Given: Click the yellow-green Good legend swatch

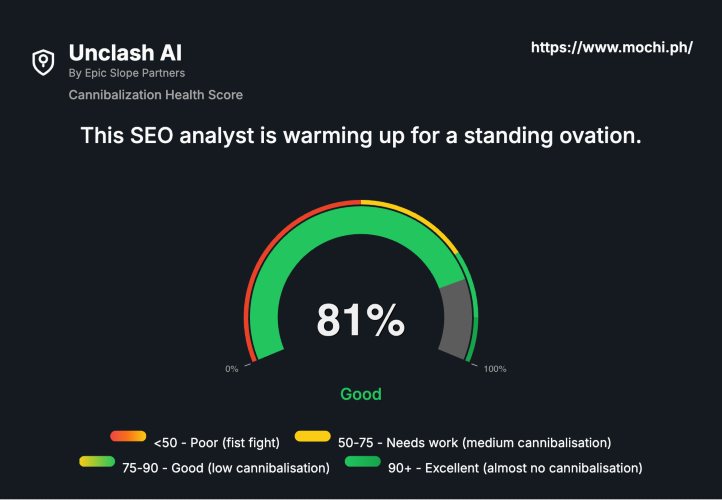Looking at the screenshot, I should pos(97,462).
